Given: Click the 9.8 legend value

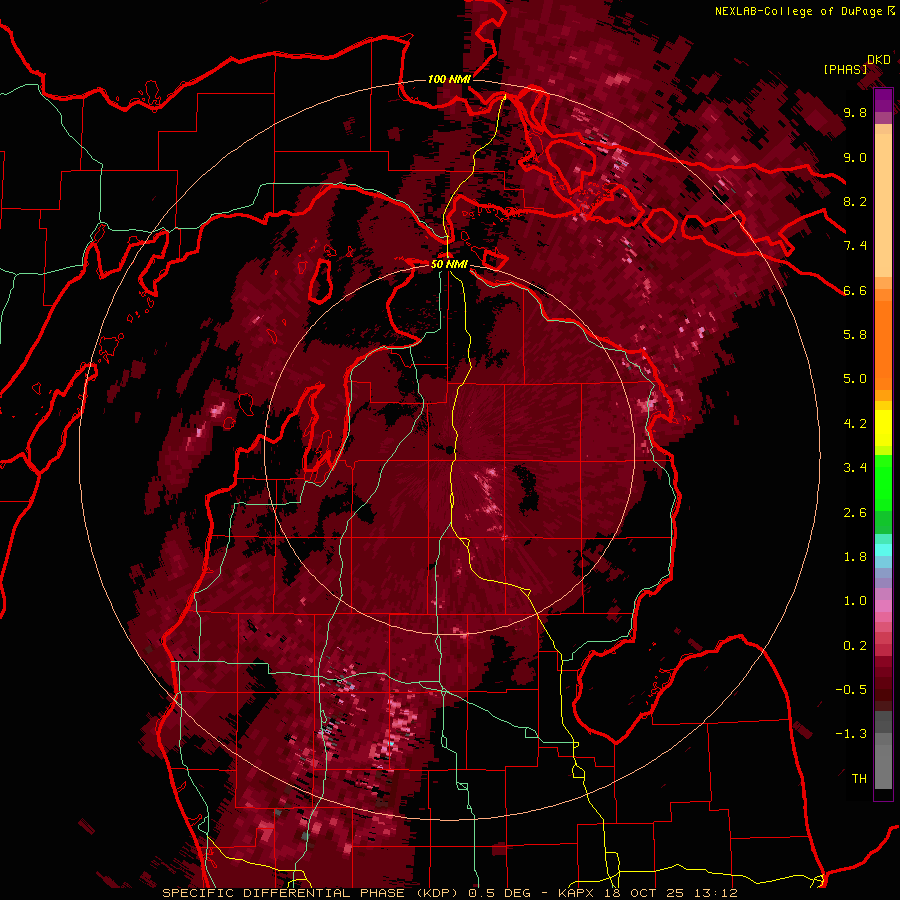Looking at the screenshot, I should 855,112.
